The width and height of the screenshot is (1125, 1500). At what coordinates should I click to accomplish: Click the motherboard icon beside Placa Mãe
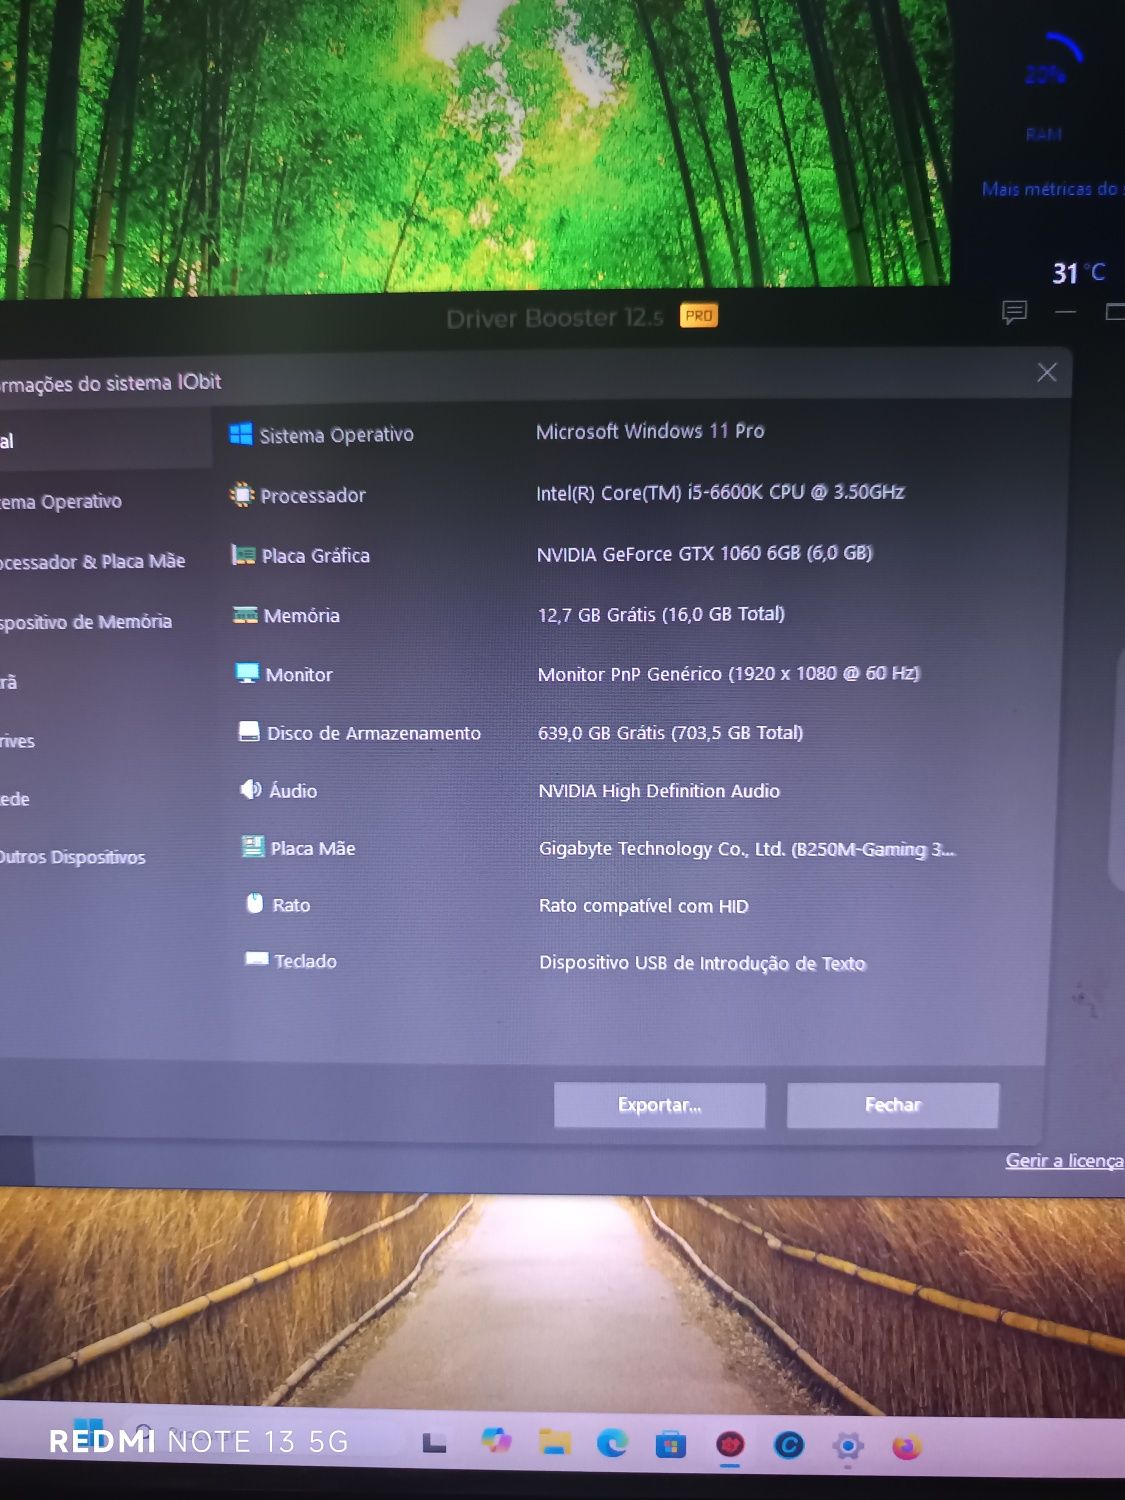[253, 847]
